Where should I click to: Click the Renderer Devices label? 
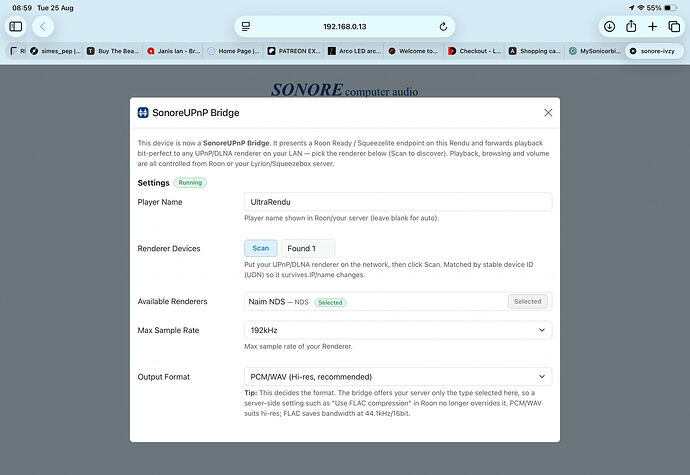tap(169, 248)
